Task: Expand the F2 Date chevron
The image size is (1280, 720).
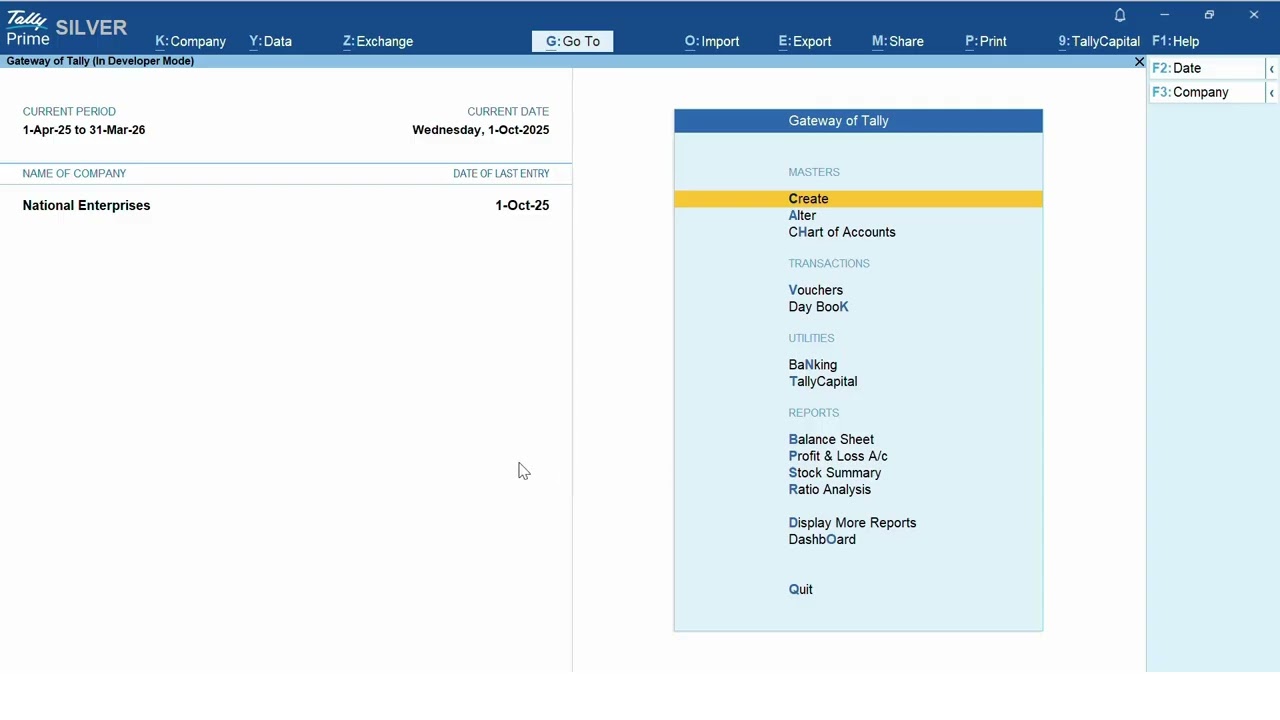Action: point(1271,68)
